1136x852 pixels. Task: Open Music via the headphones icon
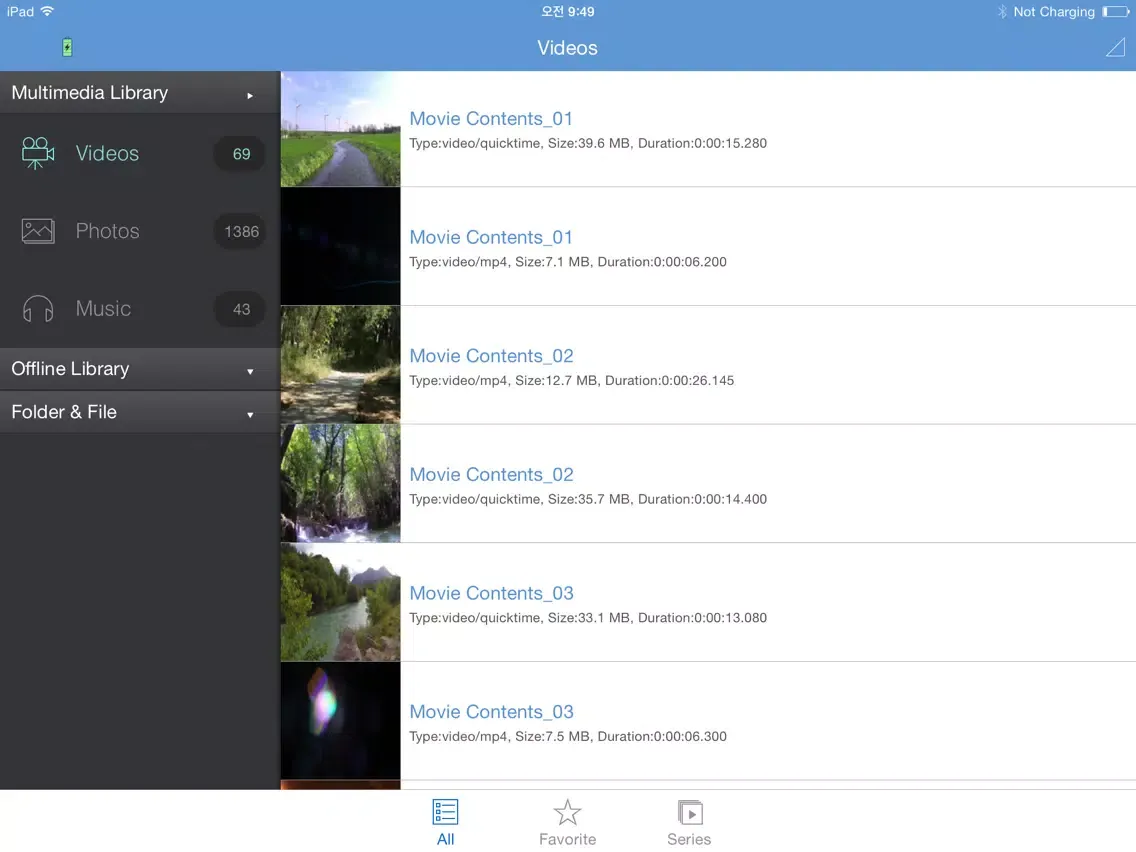[x=38, y=309]
